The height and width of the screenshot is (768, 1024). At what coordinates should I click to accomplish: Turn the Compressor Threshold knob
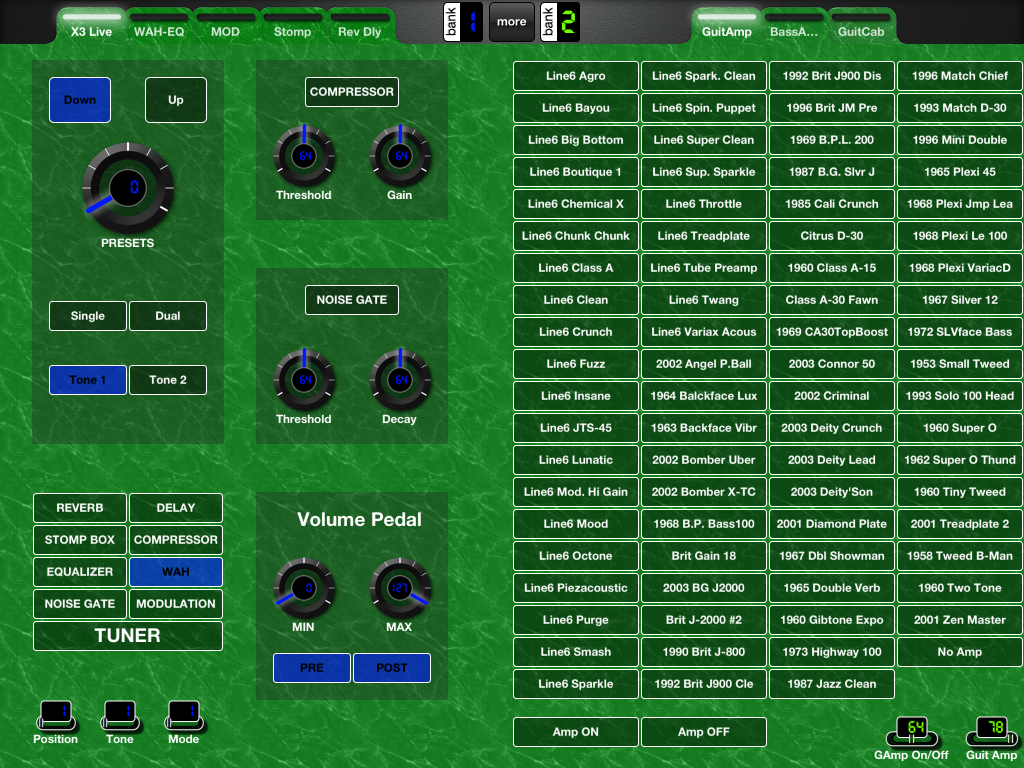click(304, 156)
